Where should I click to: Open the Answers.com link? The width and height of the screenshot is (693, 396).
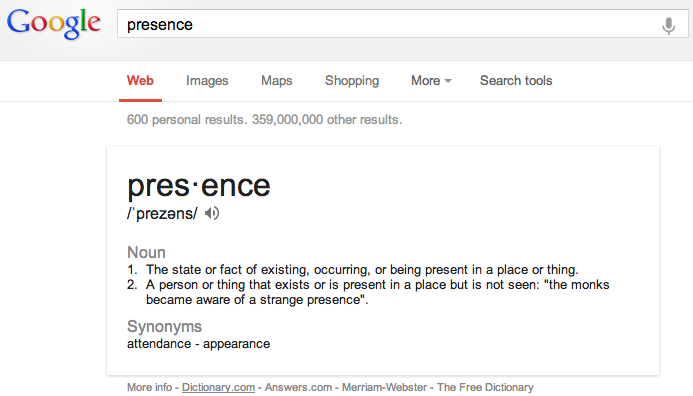tap(298, 387)
